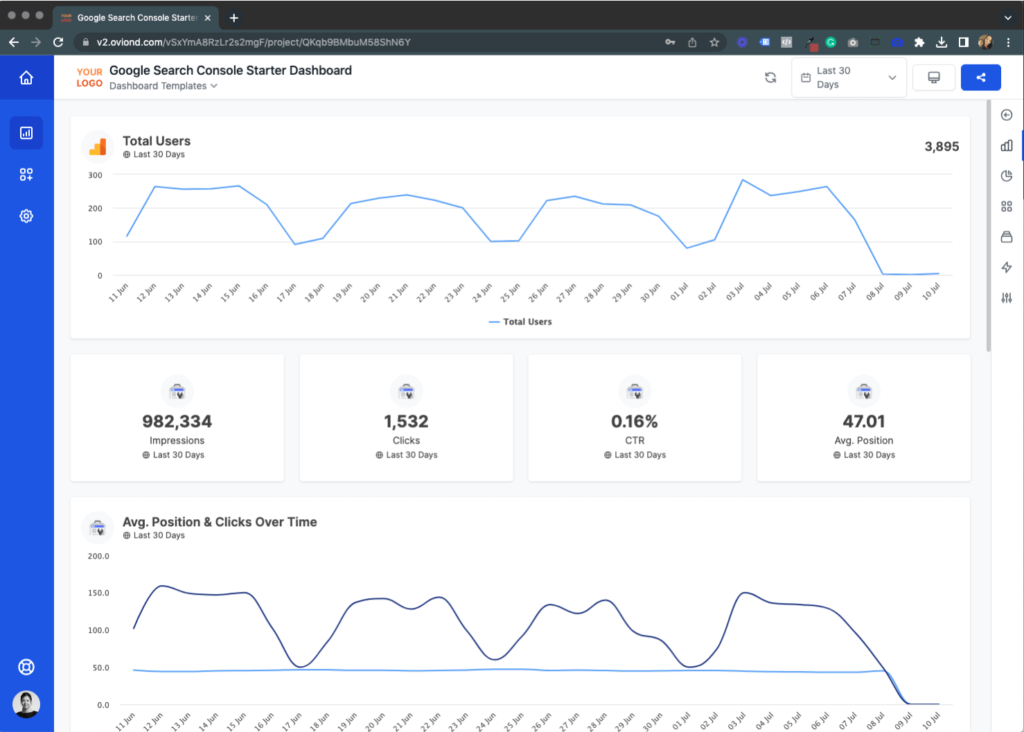Click the 47.01 Avg. Position value
This screenshot has height=732, width=1024.
(x=863, y=422)
